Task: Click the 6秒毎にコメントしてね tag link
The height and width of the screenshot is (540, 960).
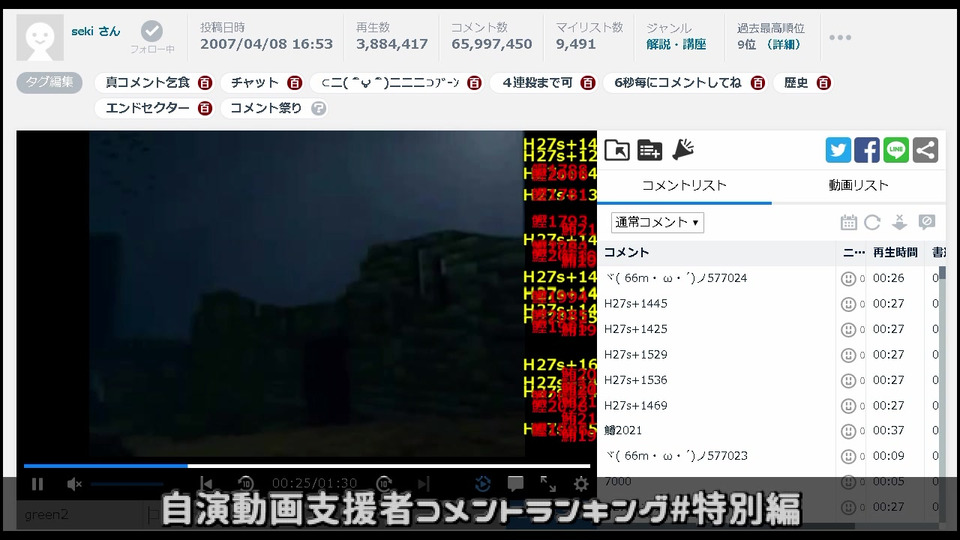Action: (678, 83)
